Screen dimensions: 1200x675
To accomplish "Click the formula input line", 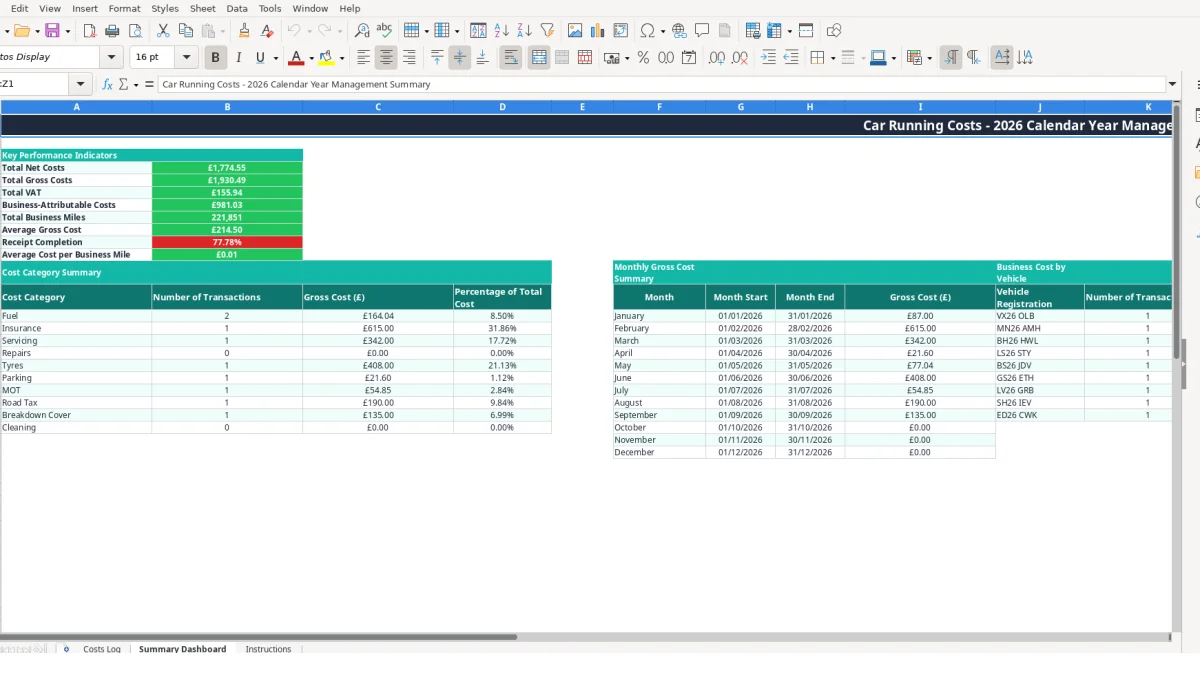I will point(662,84).
